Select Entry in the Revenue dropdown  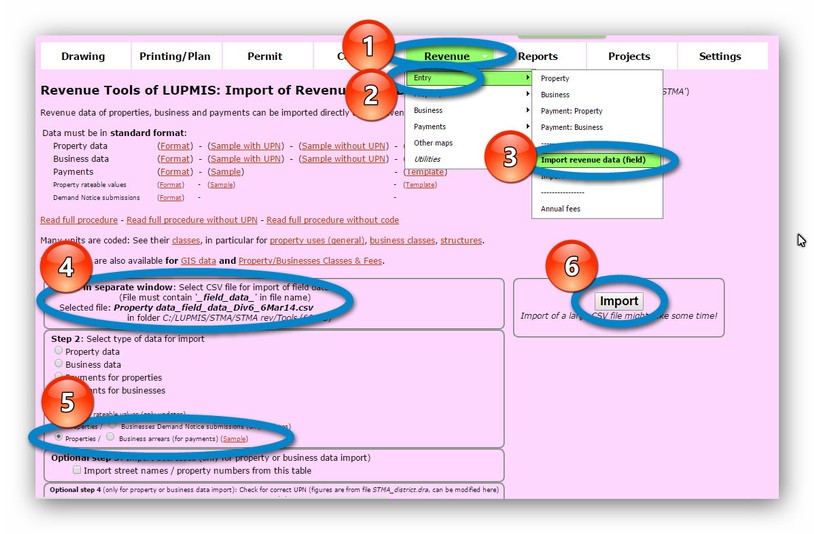tap(468, 78)
